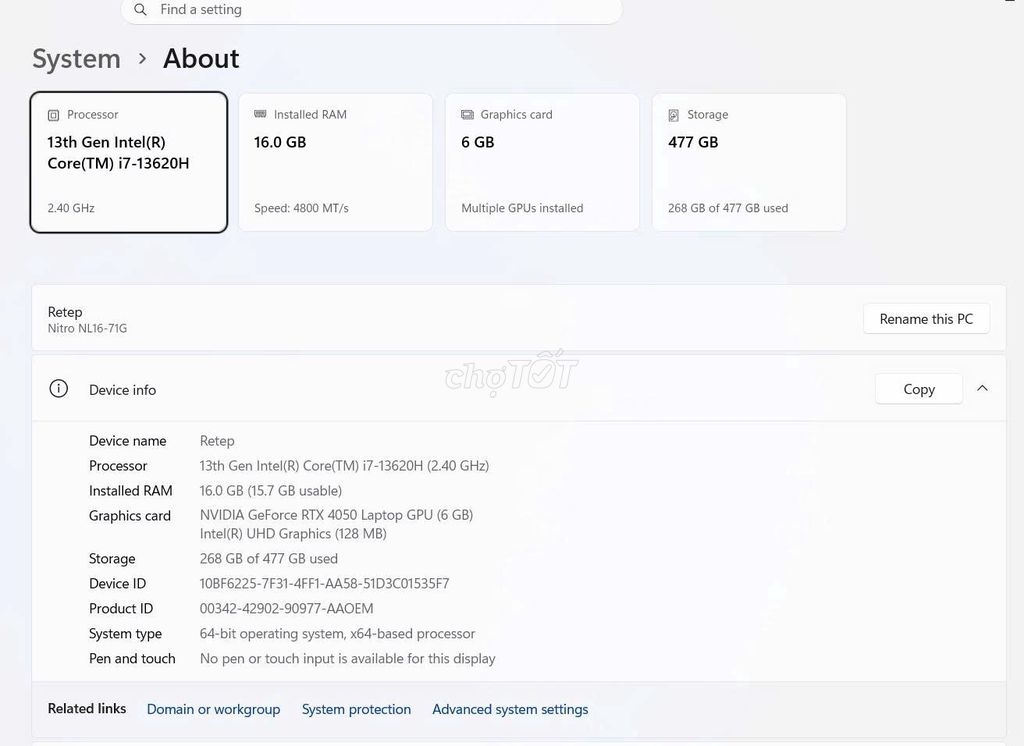Click 'NVIDIA GeForce RTX 4050 Laptop GPU' line
This screenshot has width=1024, height=746.
[x=336, y=515]
